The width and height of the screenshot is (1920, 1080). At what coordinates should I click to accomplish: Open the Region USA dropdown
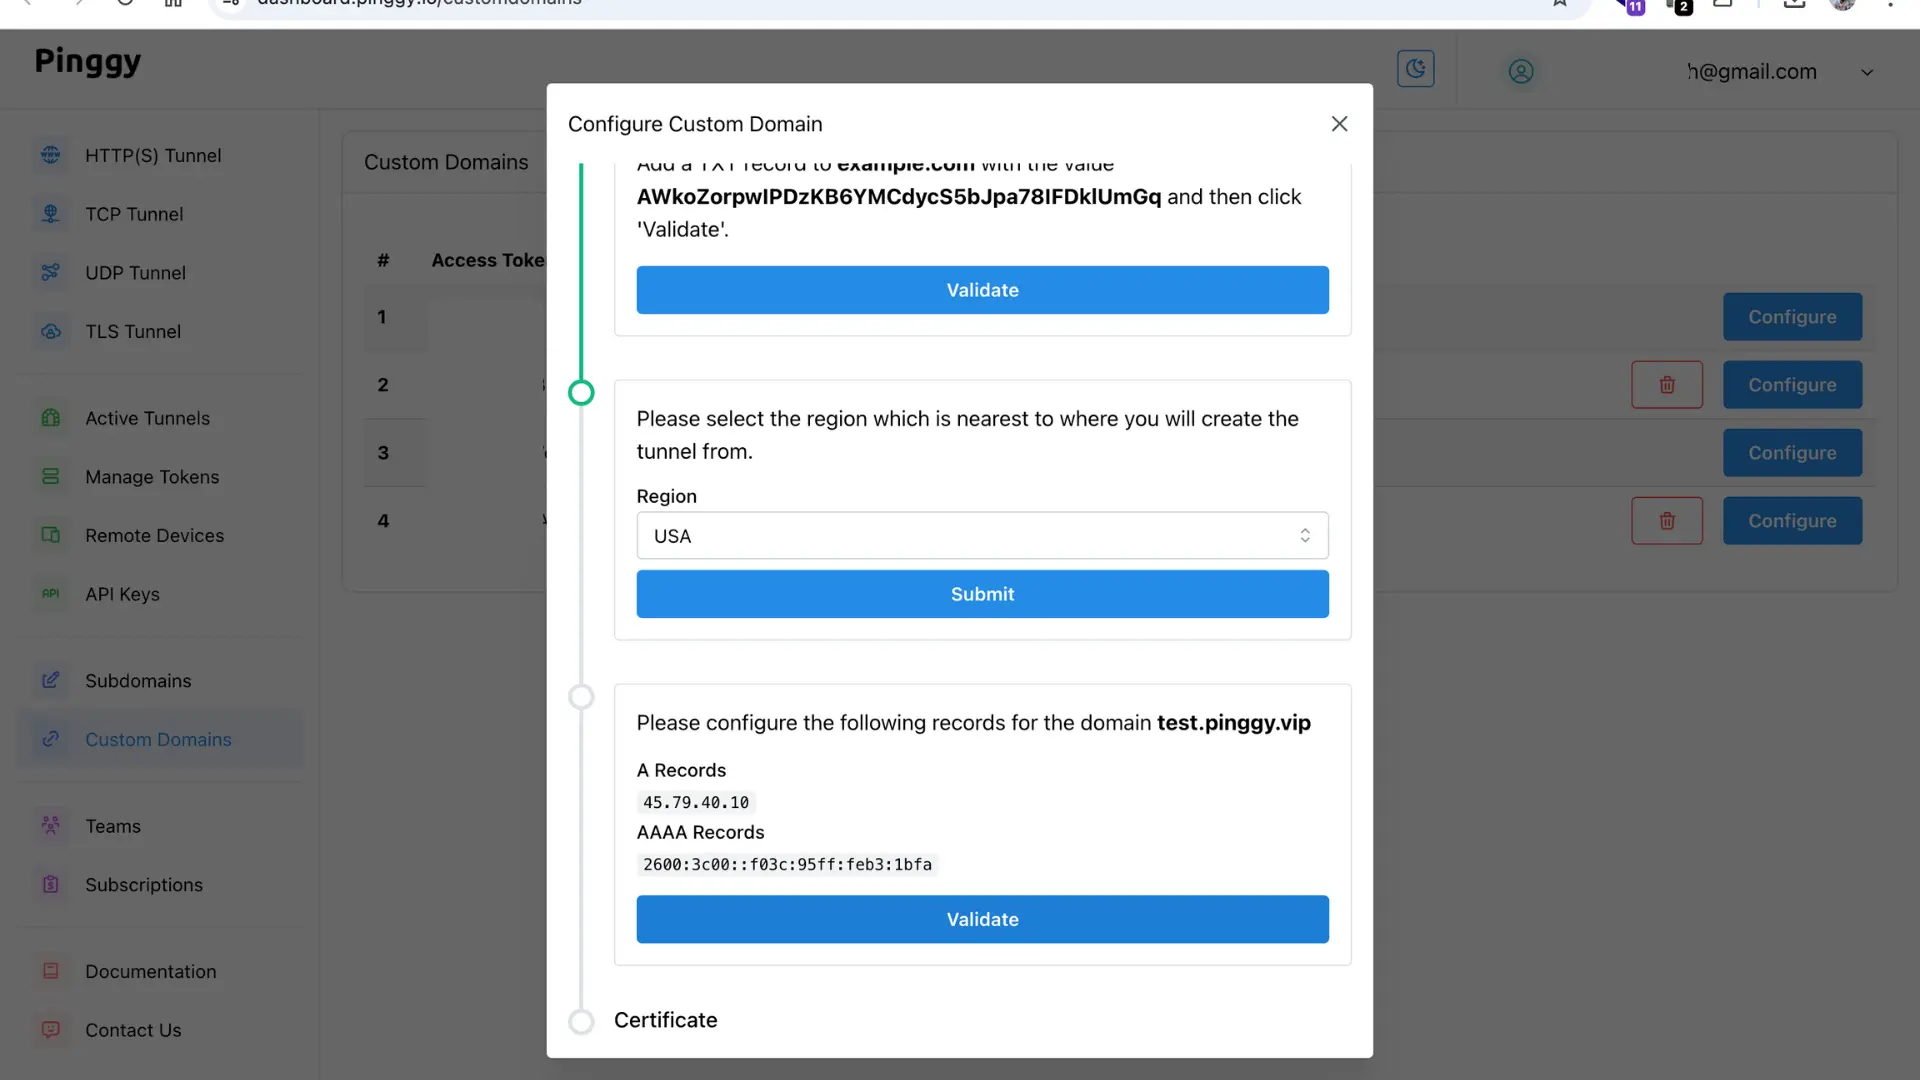(982, 536)
